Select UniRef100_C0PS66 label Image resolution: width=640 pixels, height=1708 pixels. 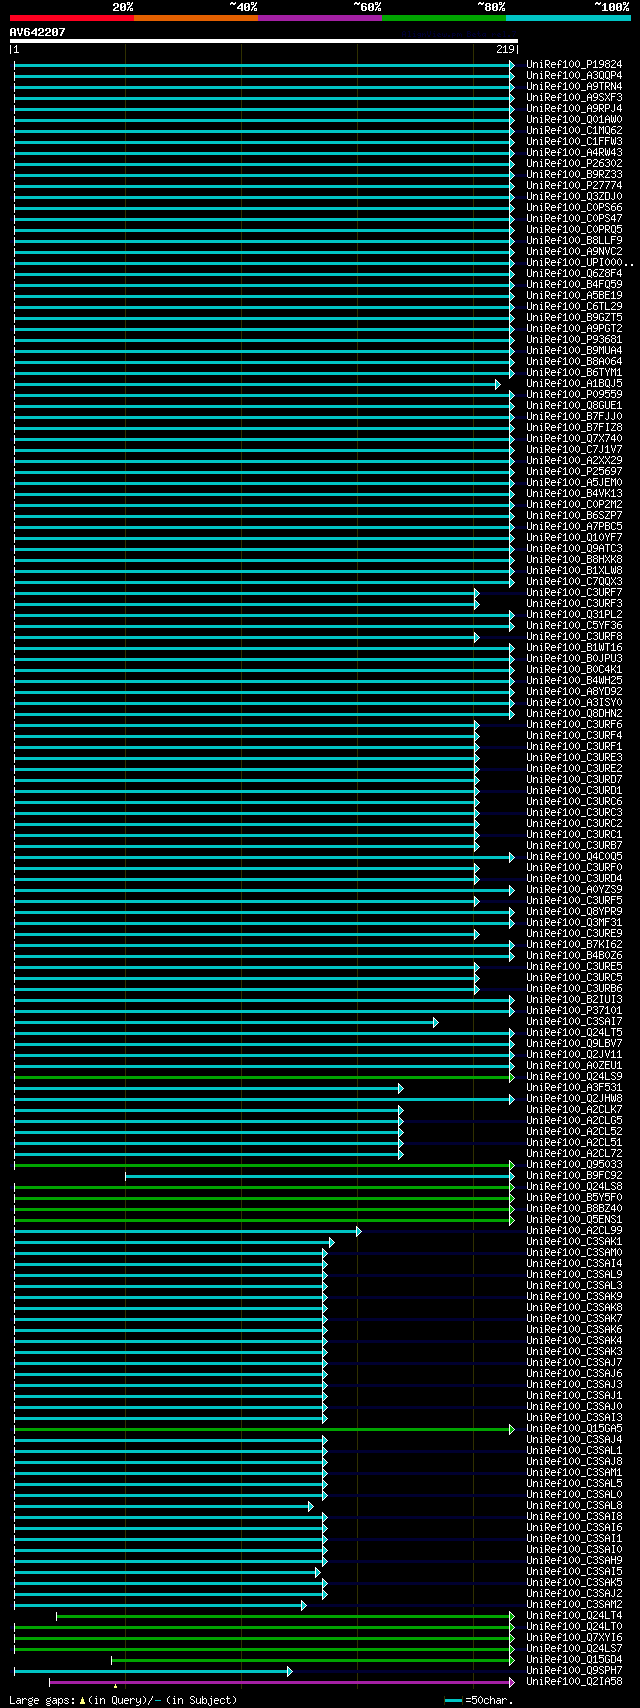574,207
